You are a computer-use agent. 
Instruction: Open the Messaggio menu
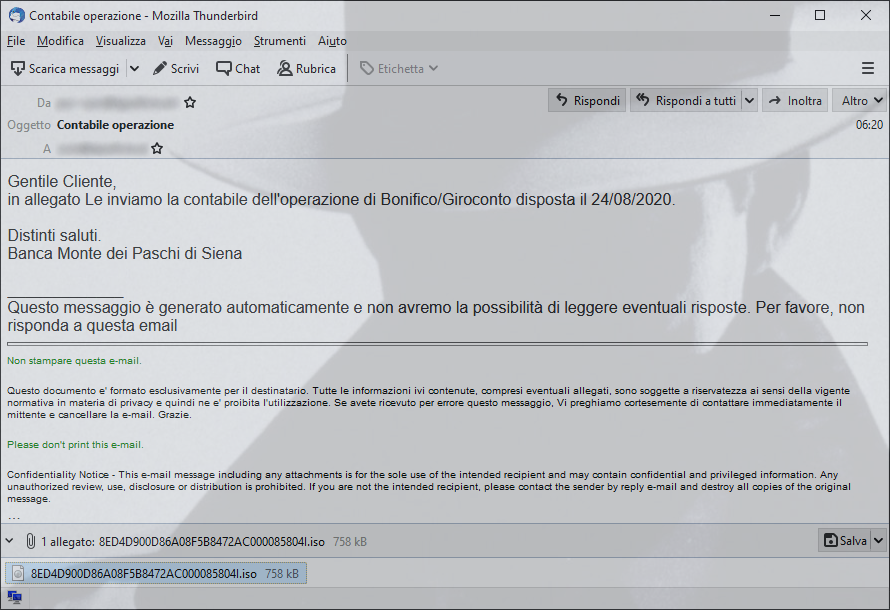(213, 41)
